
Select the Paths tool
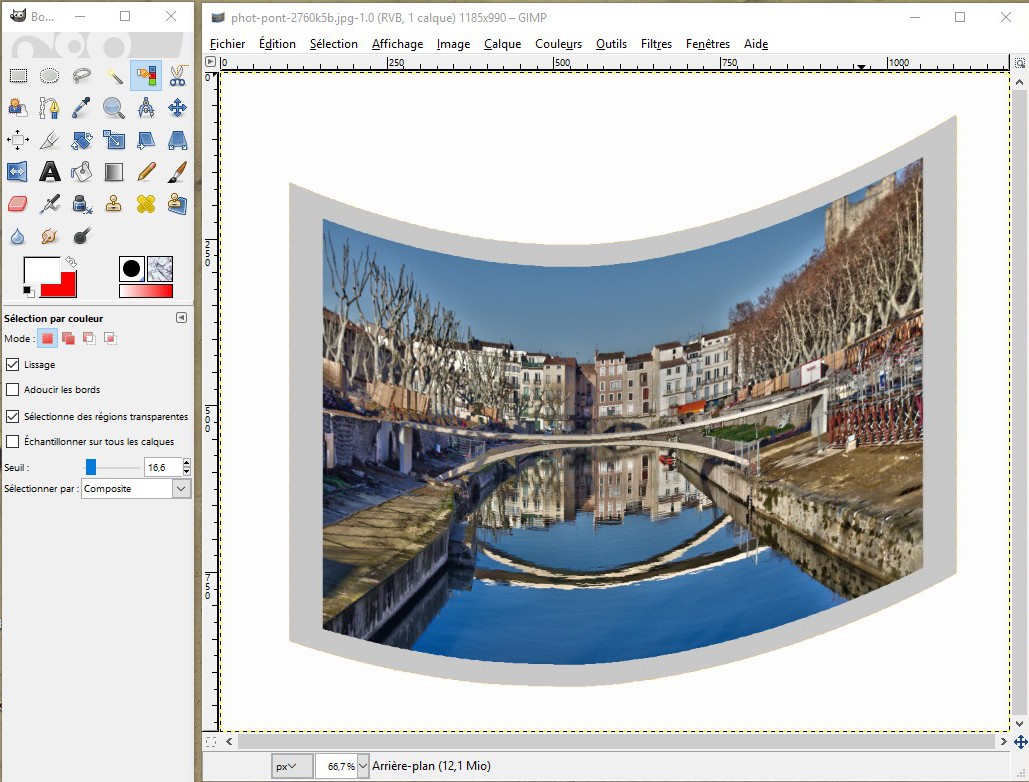click(x=49, y=108)
